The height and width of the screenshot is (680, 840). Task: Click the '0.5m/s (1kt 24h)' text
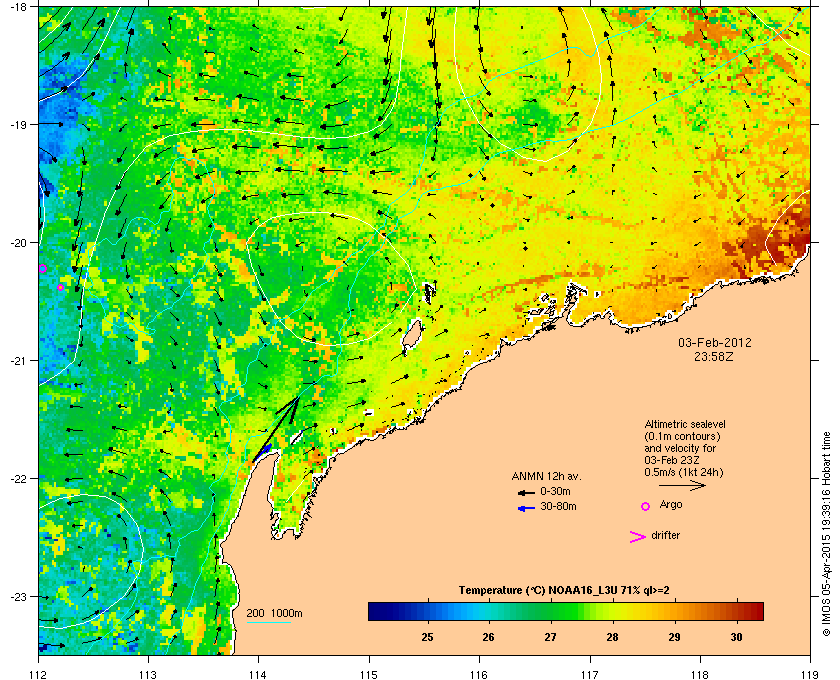(684, 473)
